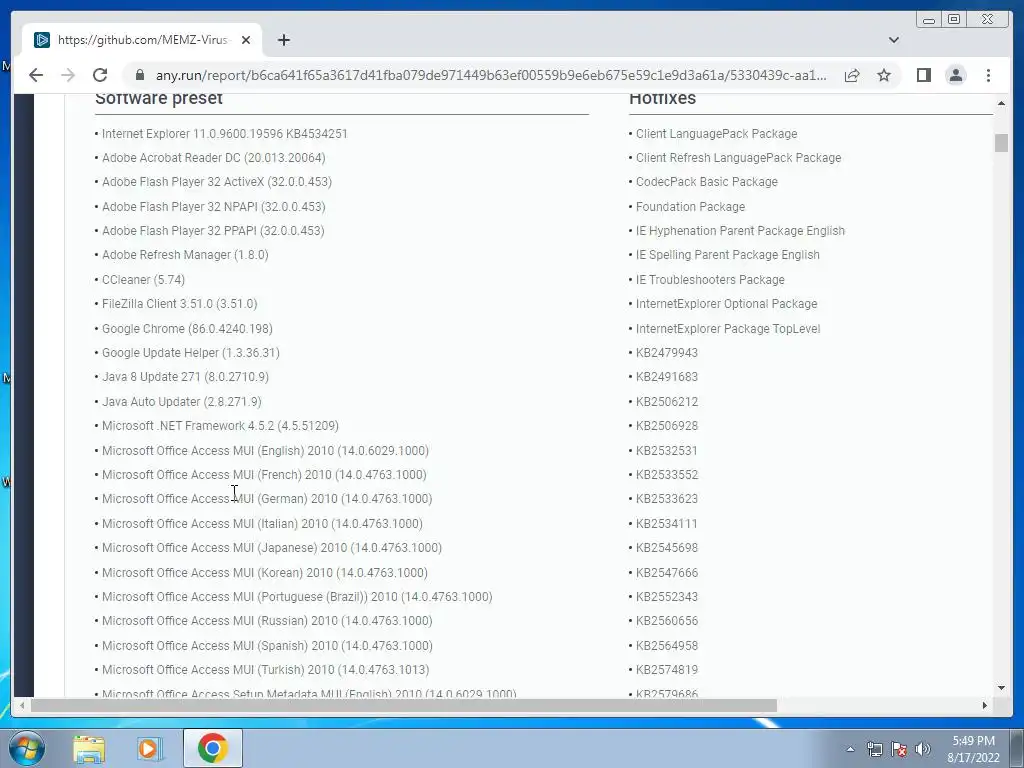Click the vertical scrollbar up arrow
Viewport: 1024px width, 768px height.
click(x=1001, y=103)
